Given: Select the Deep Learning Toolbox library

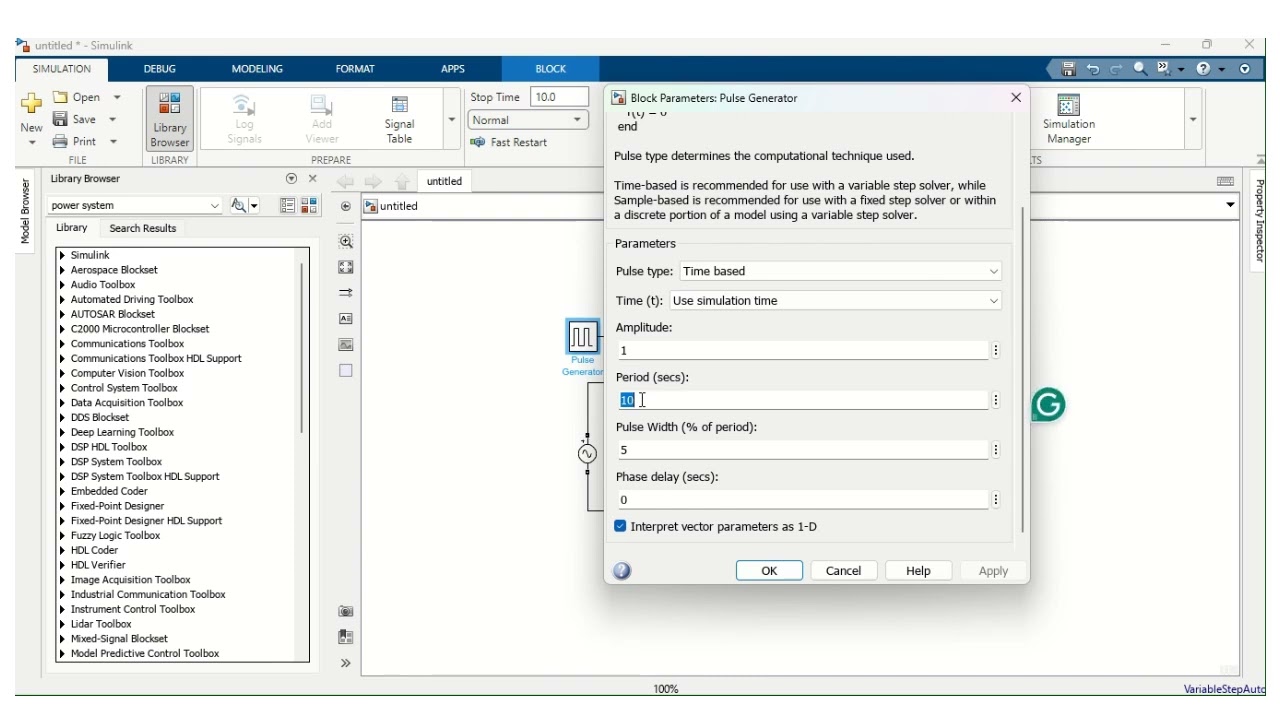Looking at the screenshot, I should [122, 432].
